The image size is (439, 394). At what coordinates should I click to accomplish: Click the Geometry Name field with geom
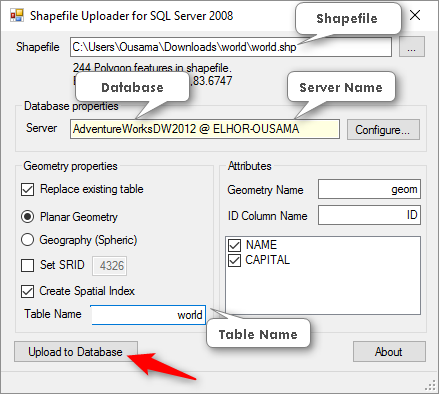pyautogui.click(x=369, y=189)
